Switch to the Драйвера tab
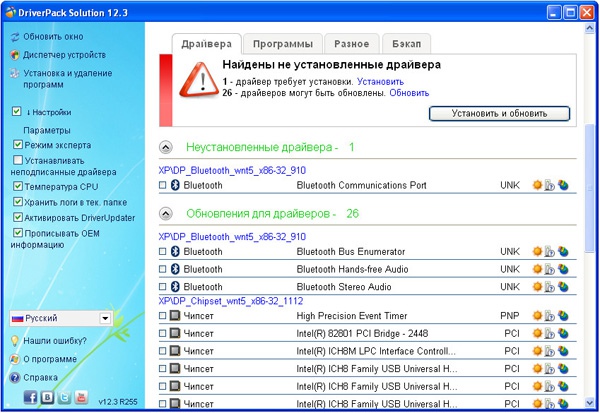This screenshot has width=600, height=413. 207,44
